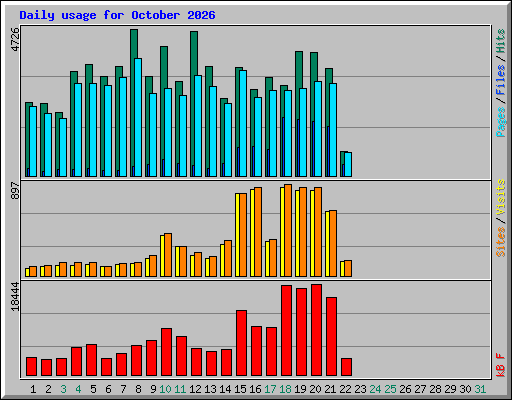The height and width of the screenshot is (400, 512).
Task: Click the chart title 'Daily usage for October 2026'
Action: point(117,15)
